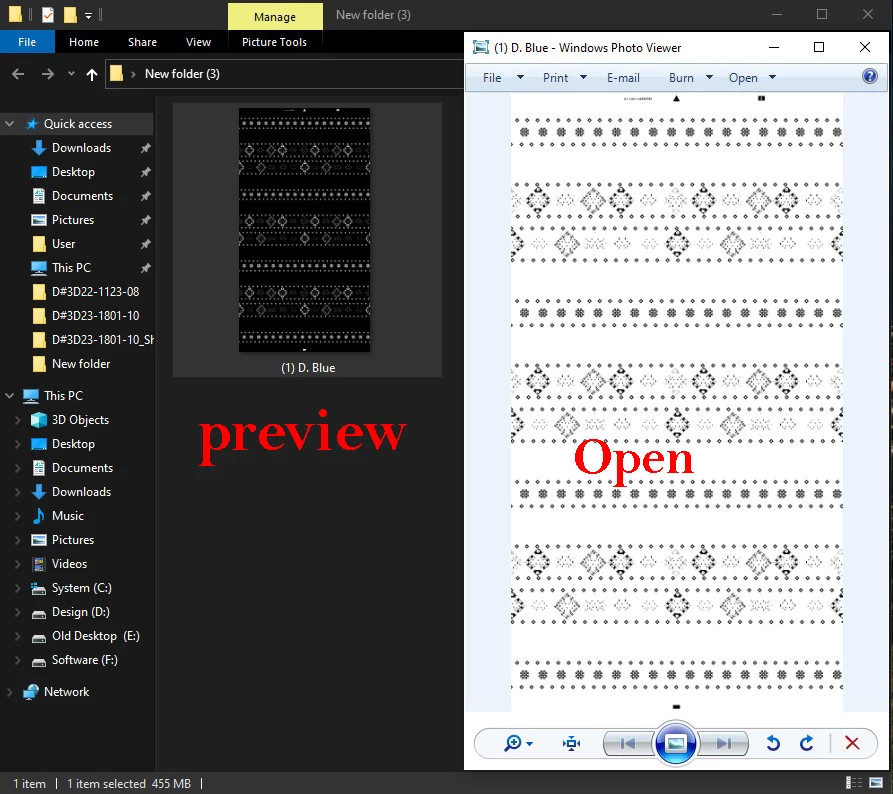Viewport: 893px width, 794px height.
Task: Click the Explorer back arrow
Action: (x=18, y=74)
